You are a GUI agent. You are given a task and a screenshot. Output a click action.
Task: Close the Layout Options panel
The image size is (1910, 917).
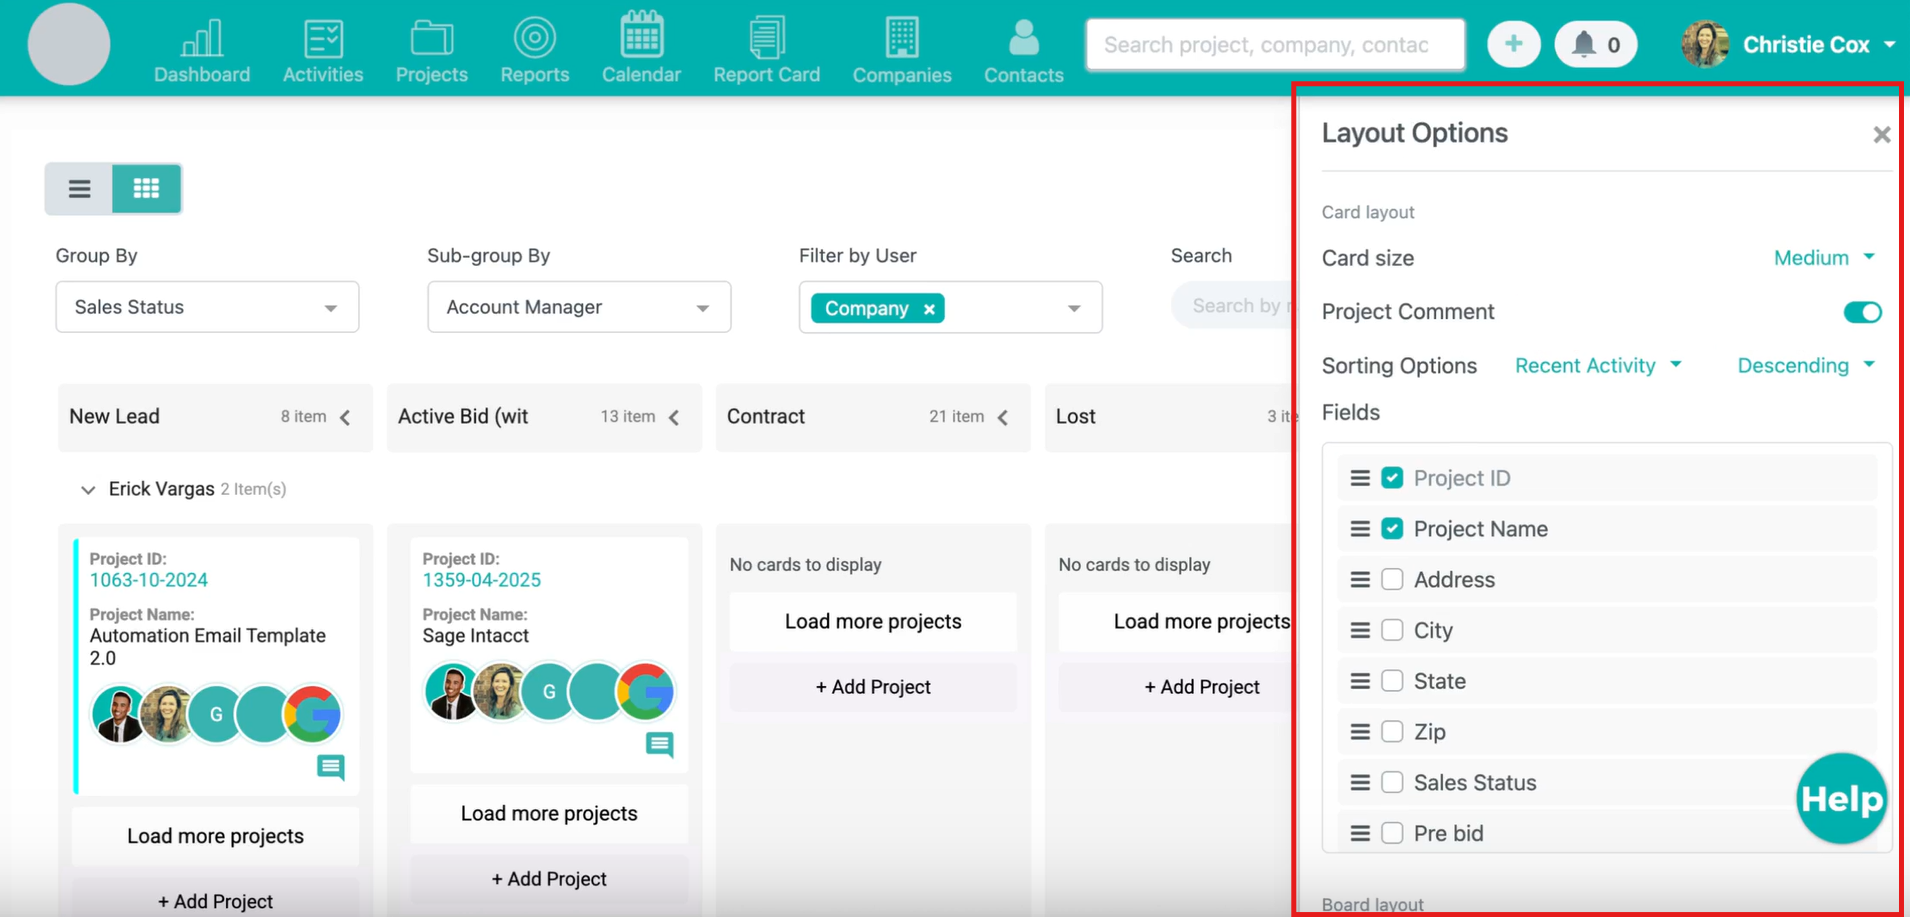[1881, 134]
